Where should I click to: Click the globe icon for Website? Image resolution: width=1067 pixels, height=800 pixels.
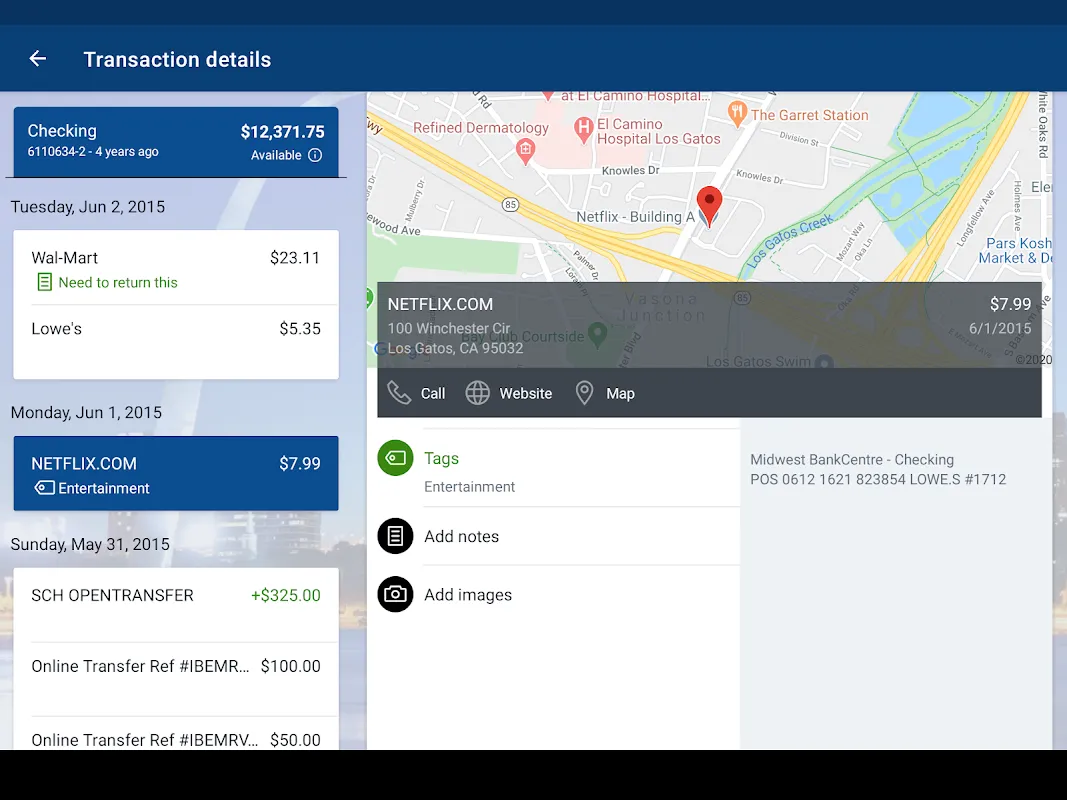[478, 393]
